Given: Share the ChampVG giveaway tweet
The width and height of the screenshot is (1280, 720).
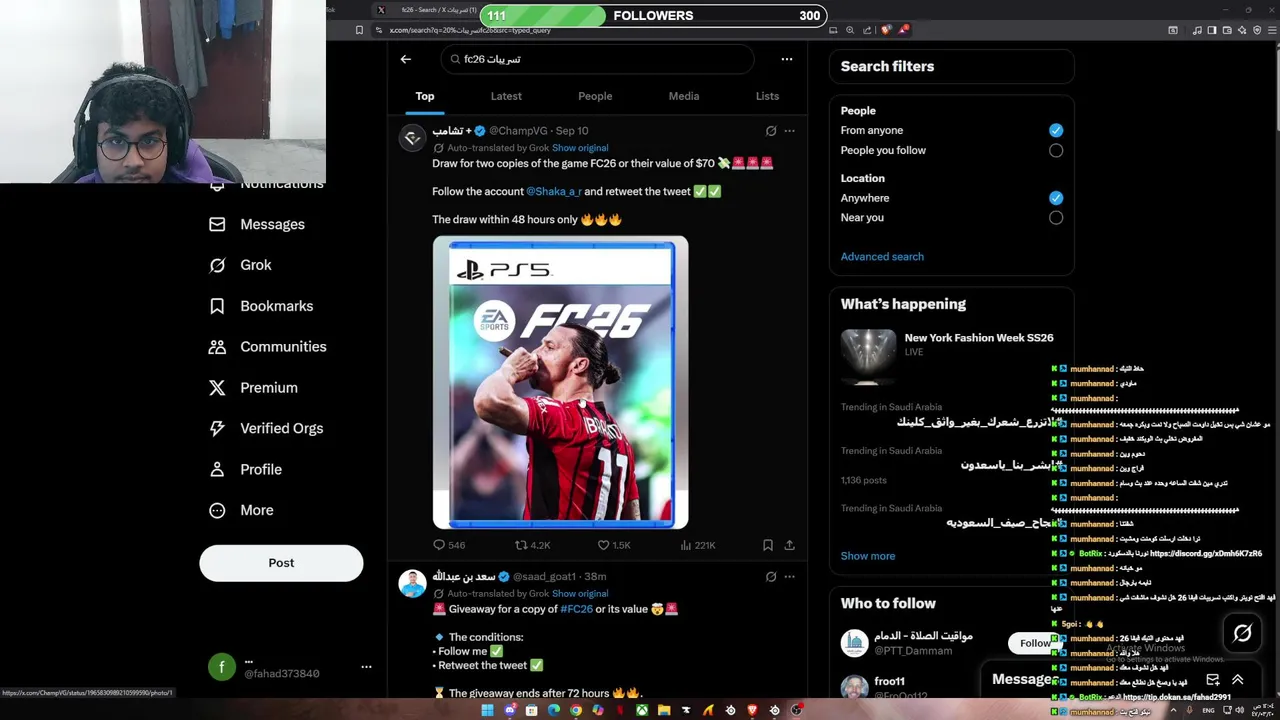Looking at the screenshot, I should point(789,545).
